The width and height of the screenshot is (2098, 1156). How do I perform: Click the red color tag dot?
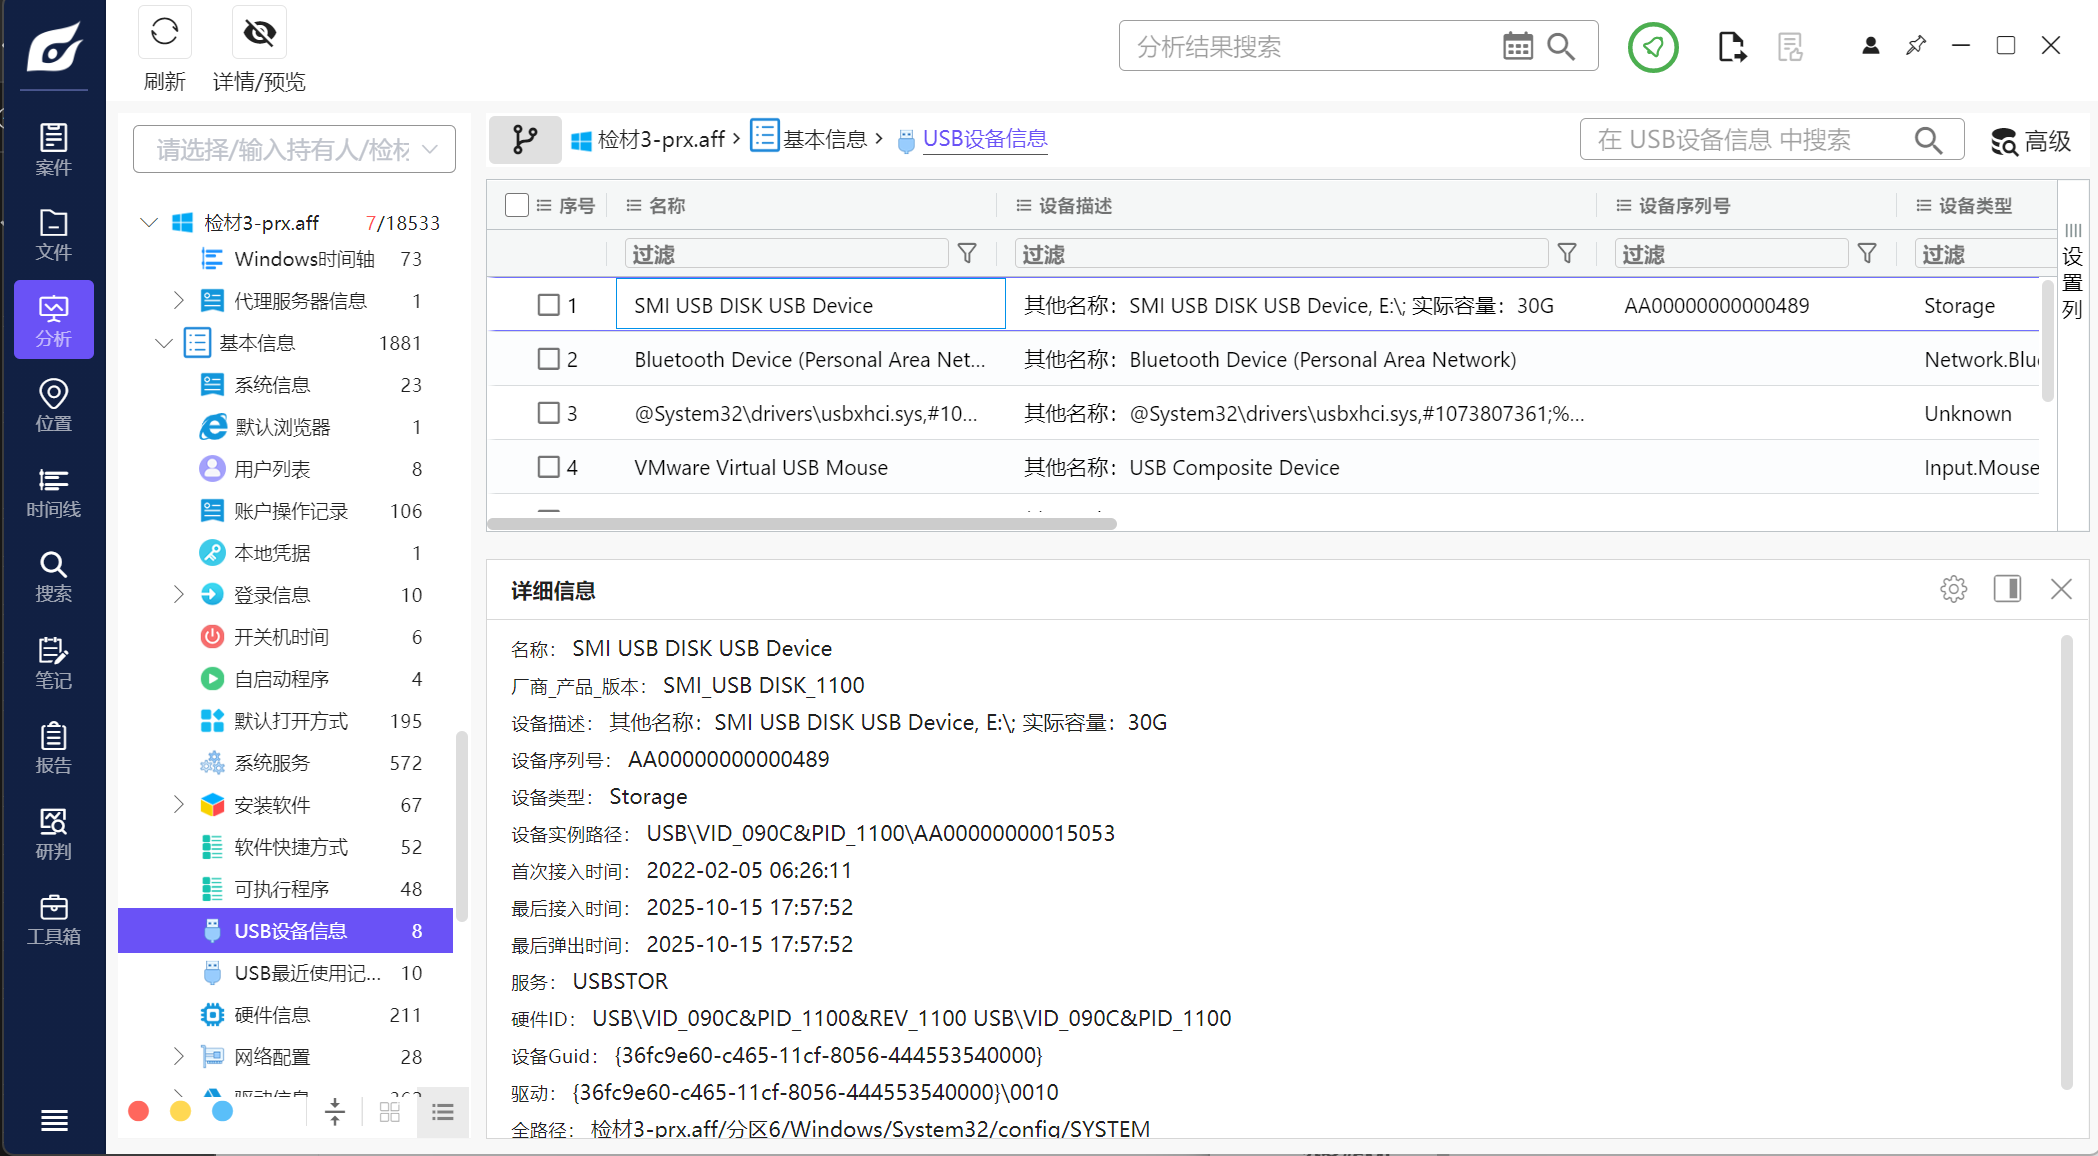coord(139,1111)
